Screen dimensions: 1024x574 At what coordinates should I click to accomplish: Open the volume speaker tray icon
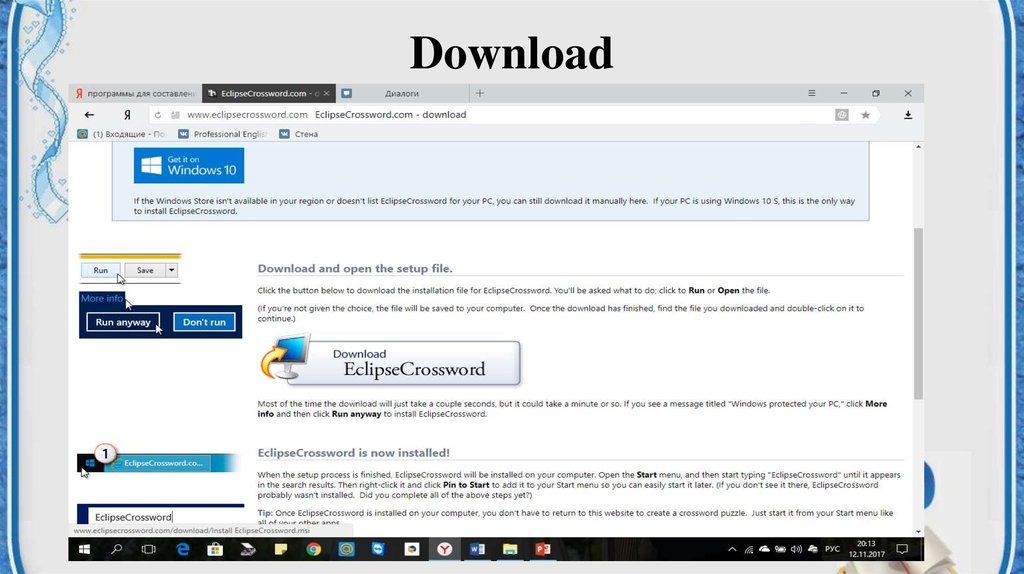(796, 549)
